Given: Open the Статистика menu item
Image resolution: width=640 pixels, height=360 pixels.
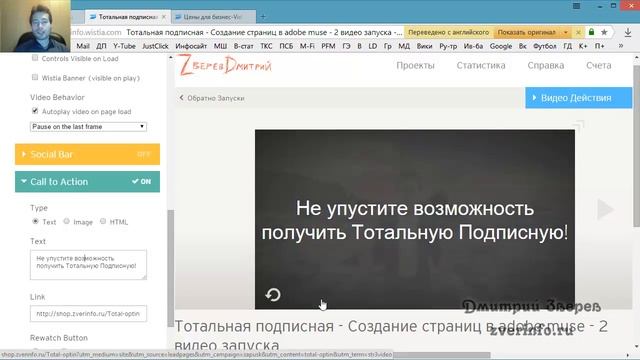Looking at the screenshot, I should [481, 65].
